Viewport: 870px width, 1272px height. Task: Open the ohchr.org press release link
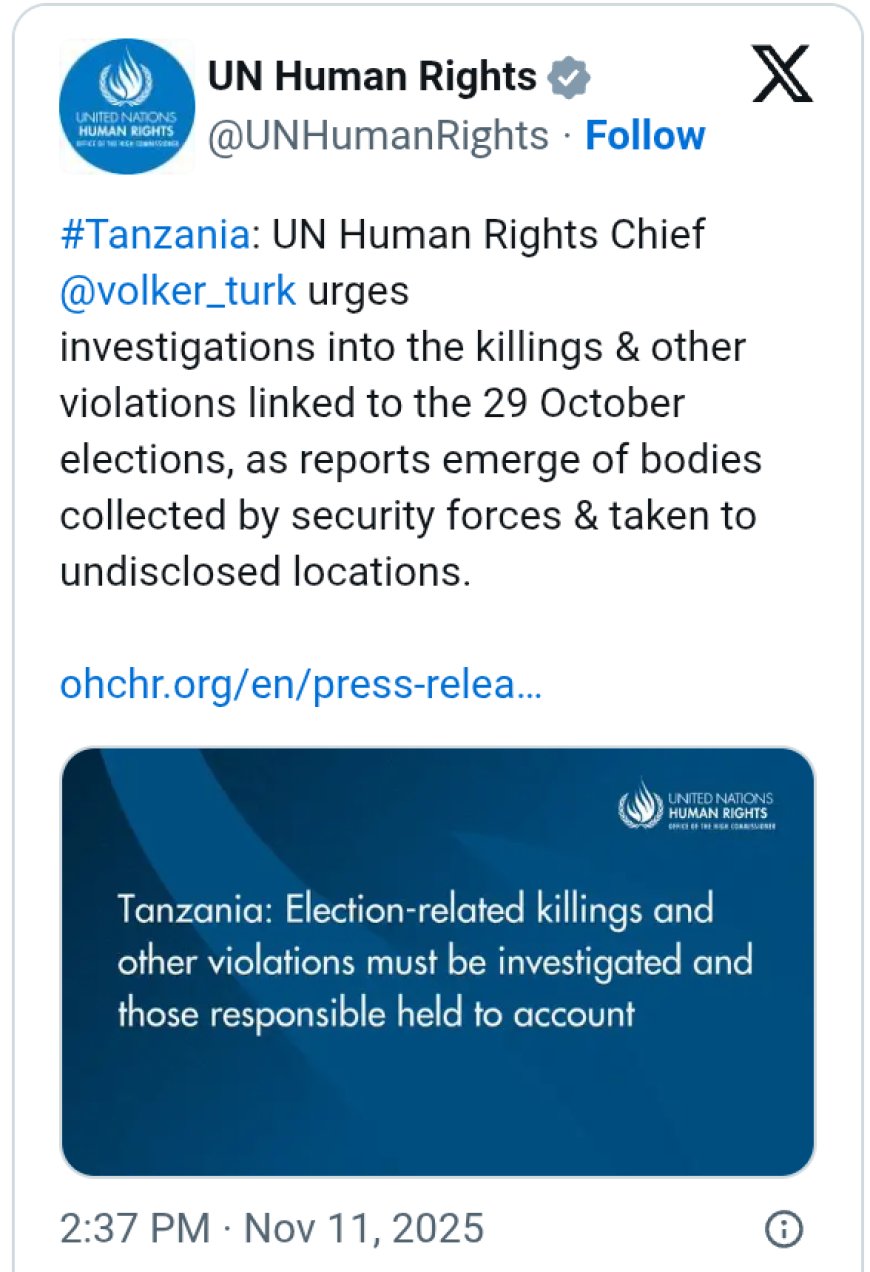click(301, 686)
